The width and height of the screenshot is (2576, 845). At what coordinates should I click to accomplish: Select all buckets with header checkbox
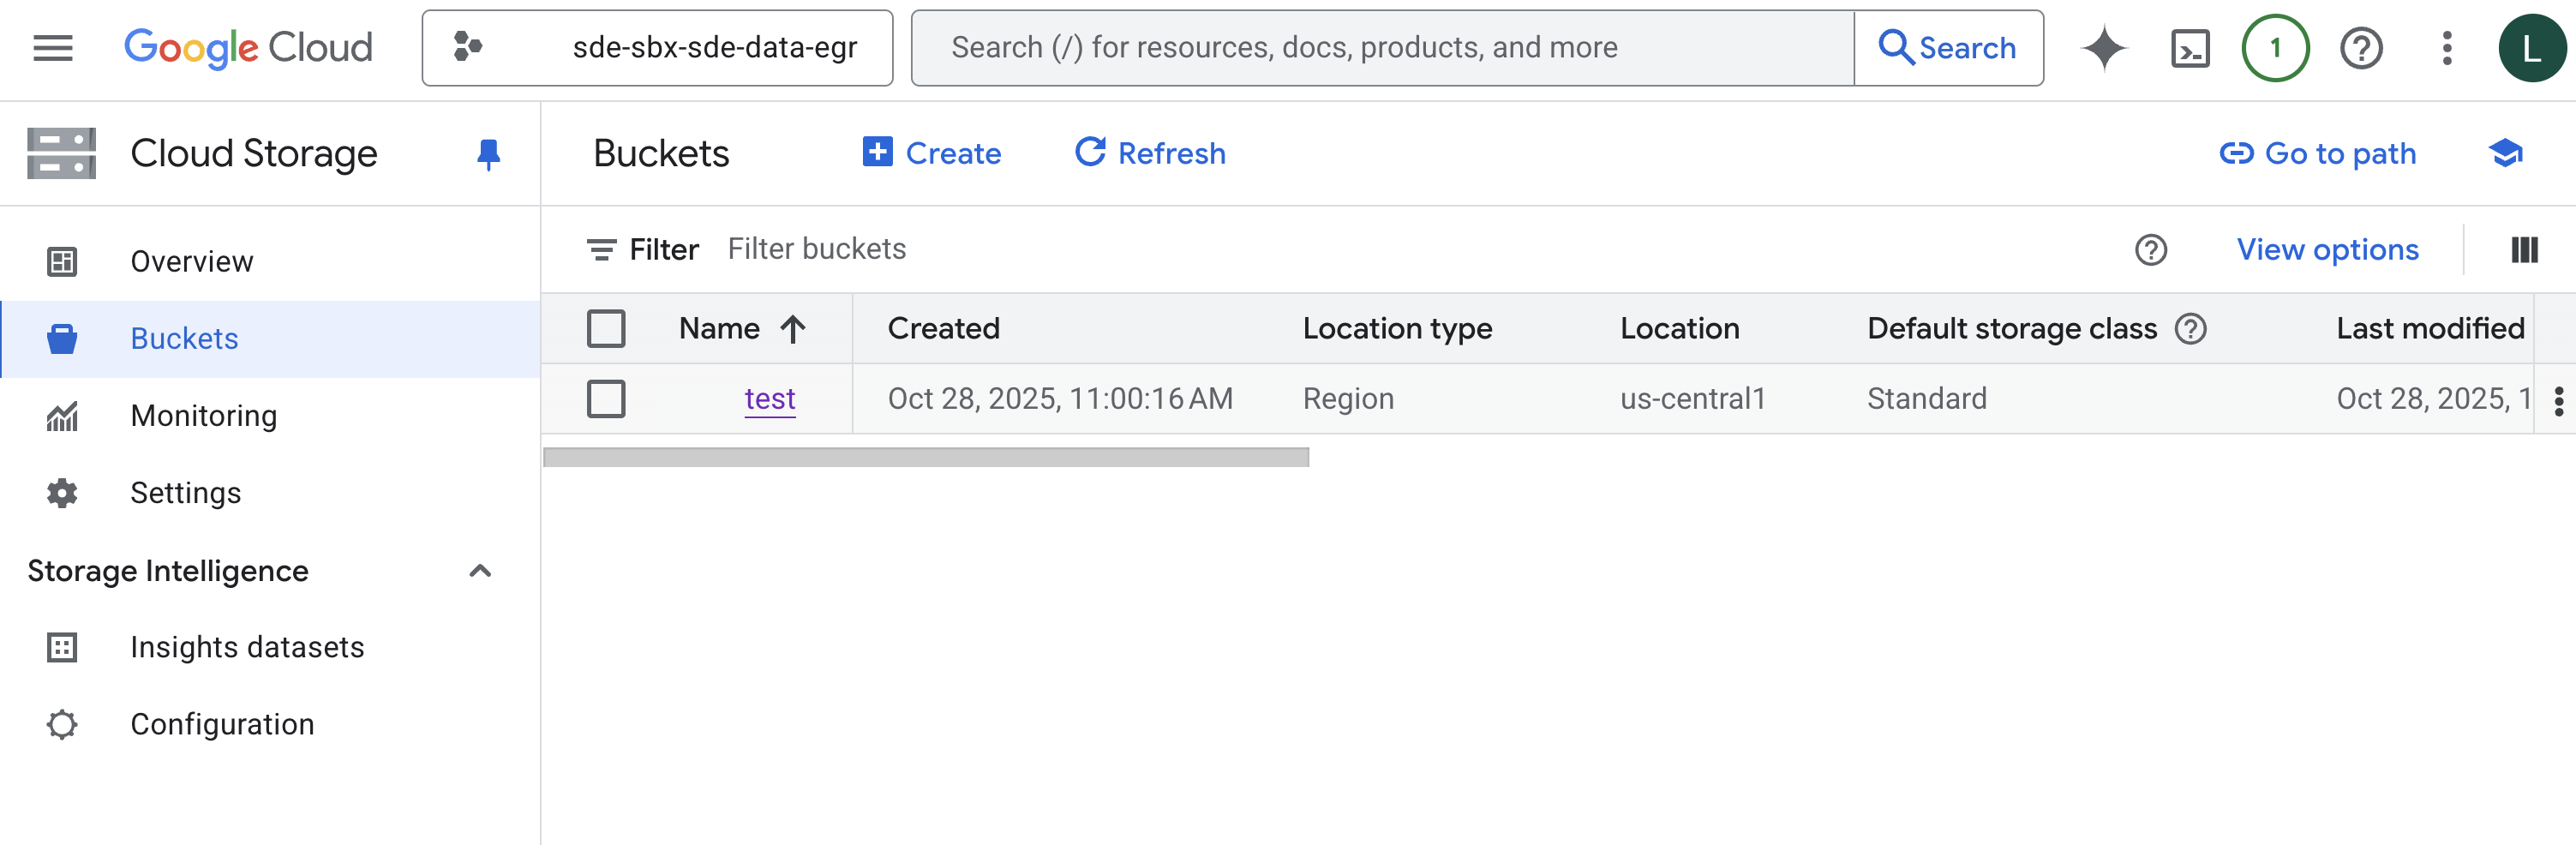(x=606, y=328)
